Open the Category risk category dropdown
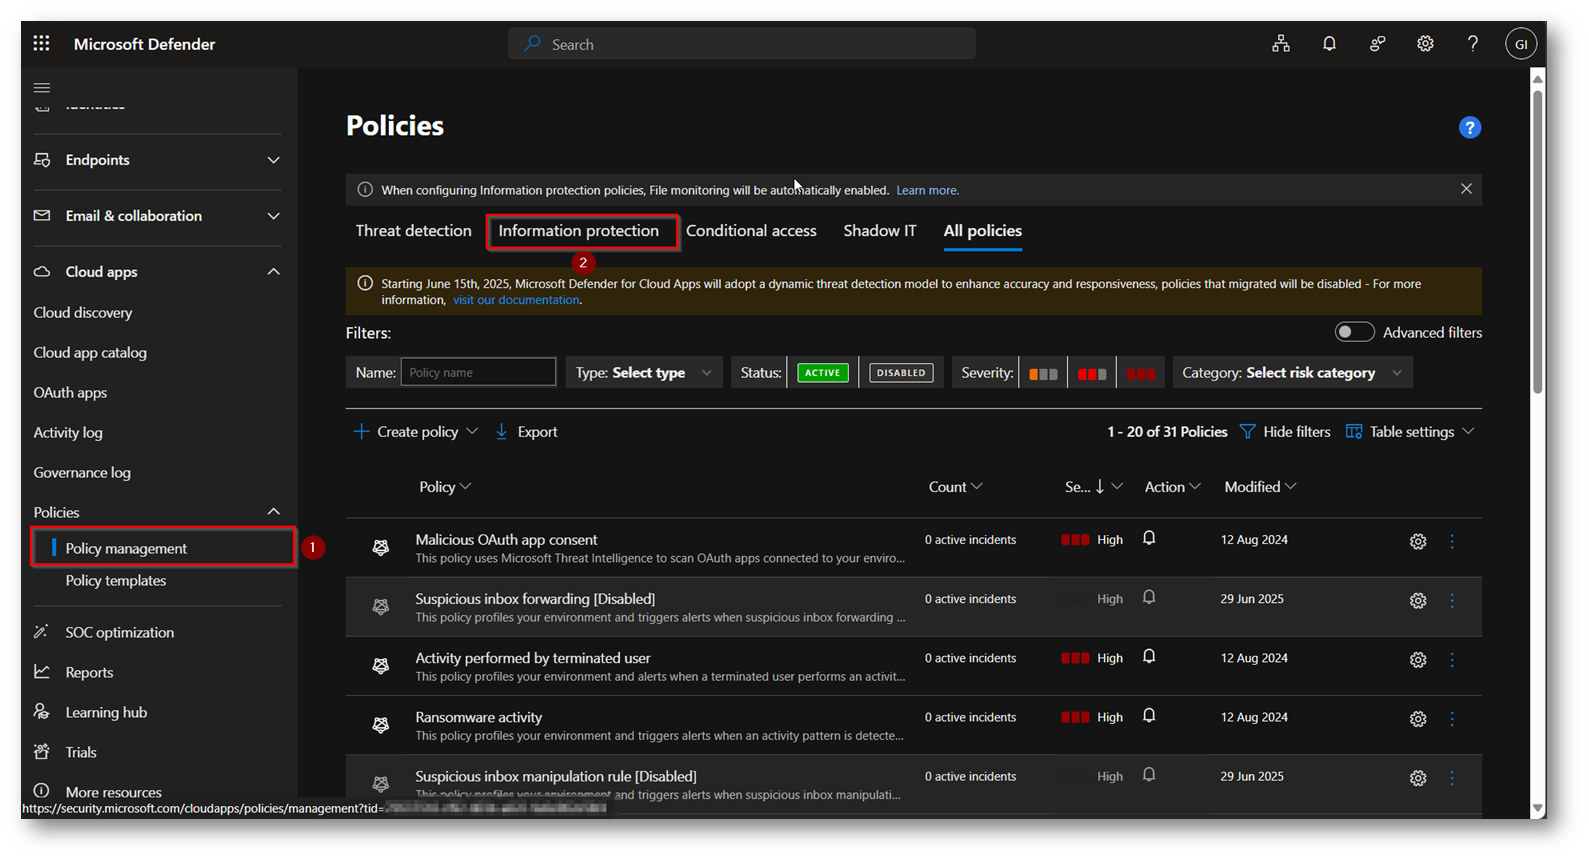Screen dimensions: 1589x861 (1292, 373)
